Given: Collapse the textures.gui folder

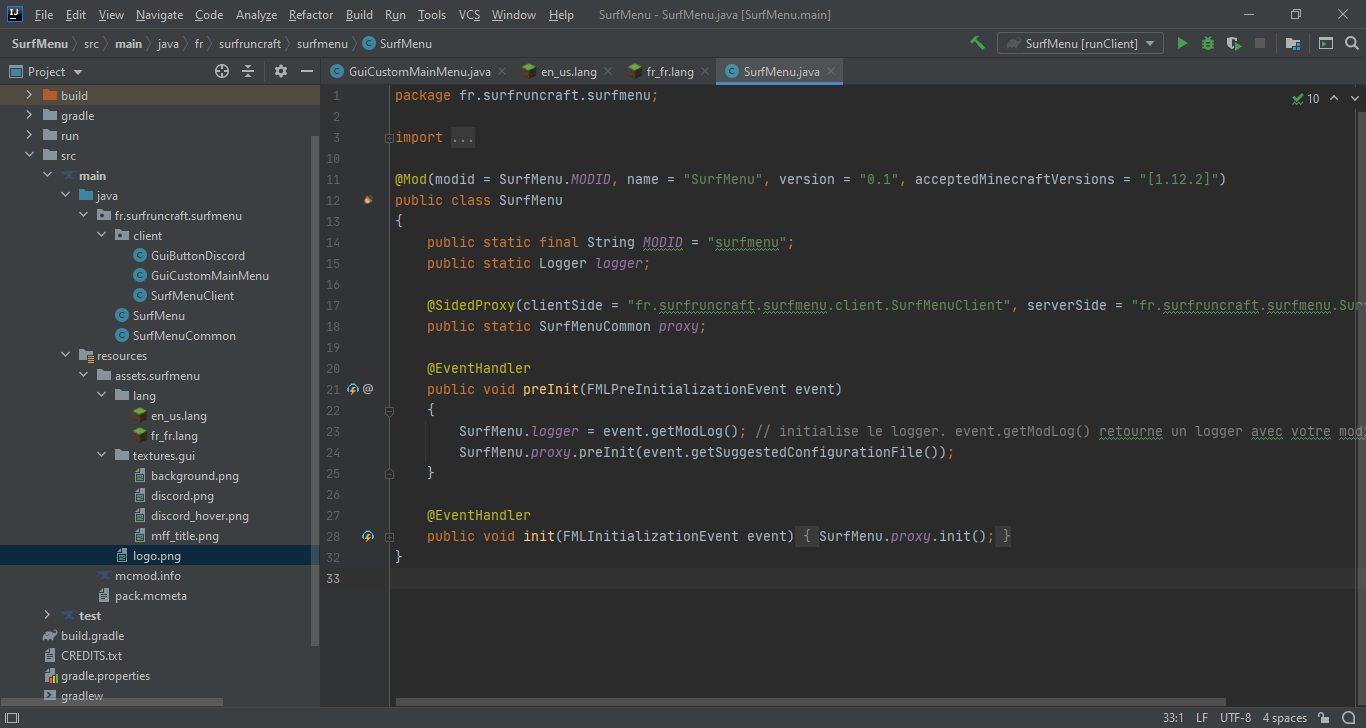Looking at the screenshot, I should click(x=102, y=456).
